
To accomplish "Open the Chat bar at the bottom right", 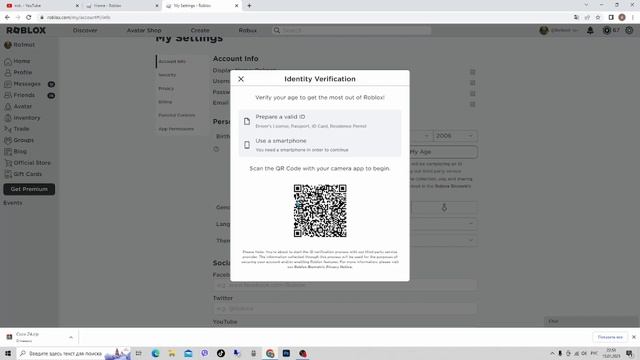I will click(x=591, y=321).
